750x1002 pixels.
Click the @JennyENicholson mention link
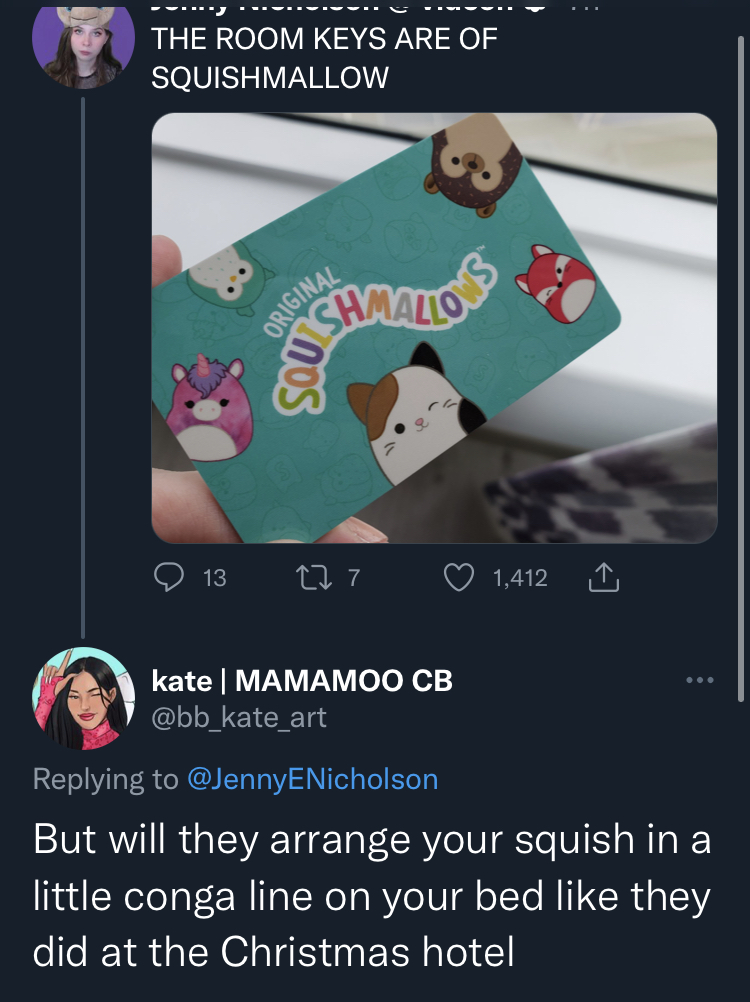point(312,779)
